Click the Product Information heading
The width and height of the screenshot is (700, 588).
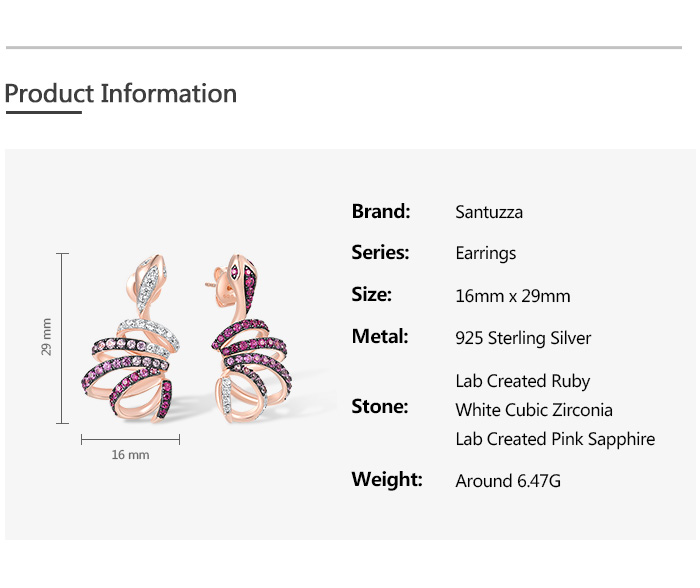(x=121, y=94)
